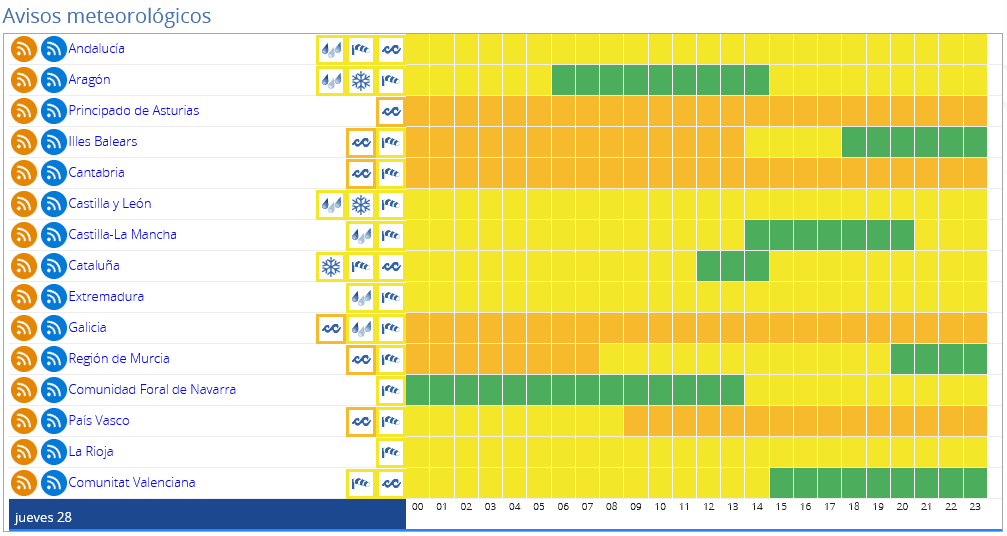Click the coastal warning icon for Principado de Asturias
The height and width of the screenshot is (536, 1007).
pos(391,111)
